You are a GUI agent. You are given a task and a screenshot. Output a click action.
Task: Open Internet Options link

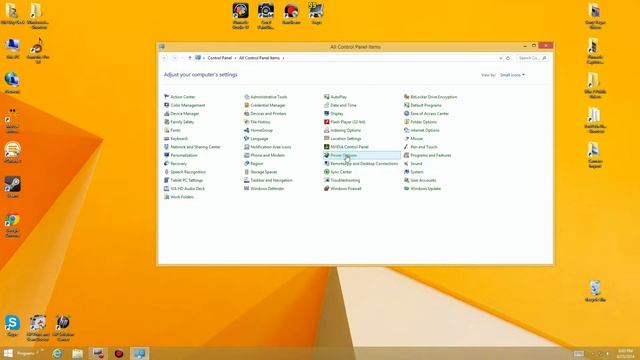click(x=425, y=130)
